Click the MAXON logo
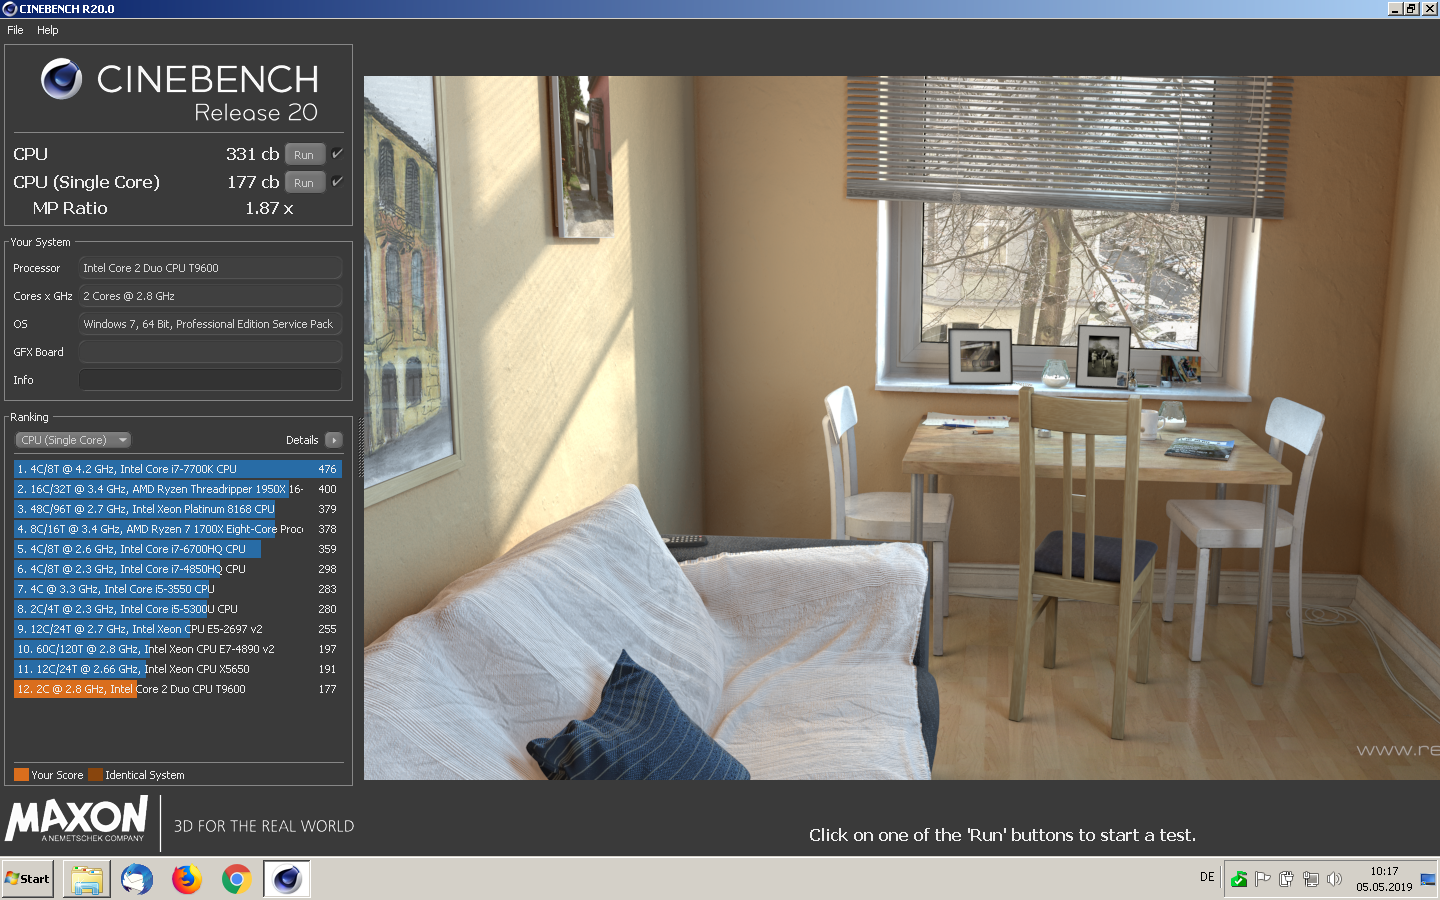This screenshot has height=900, width=1440. (x=77, y=819)
